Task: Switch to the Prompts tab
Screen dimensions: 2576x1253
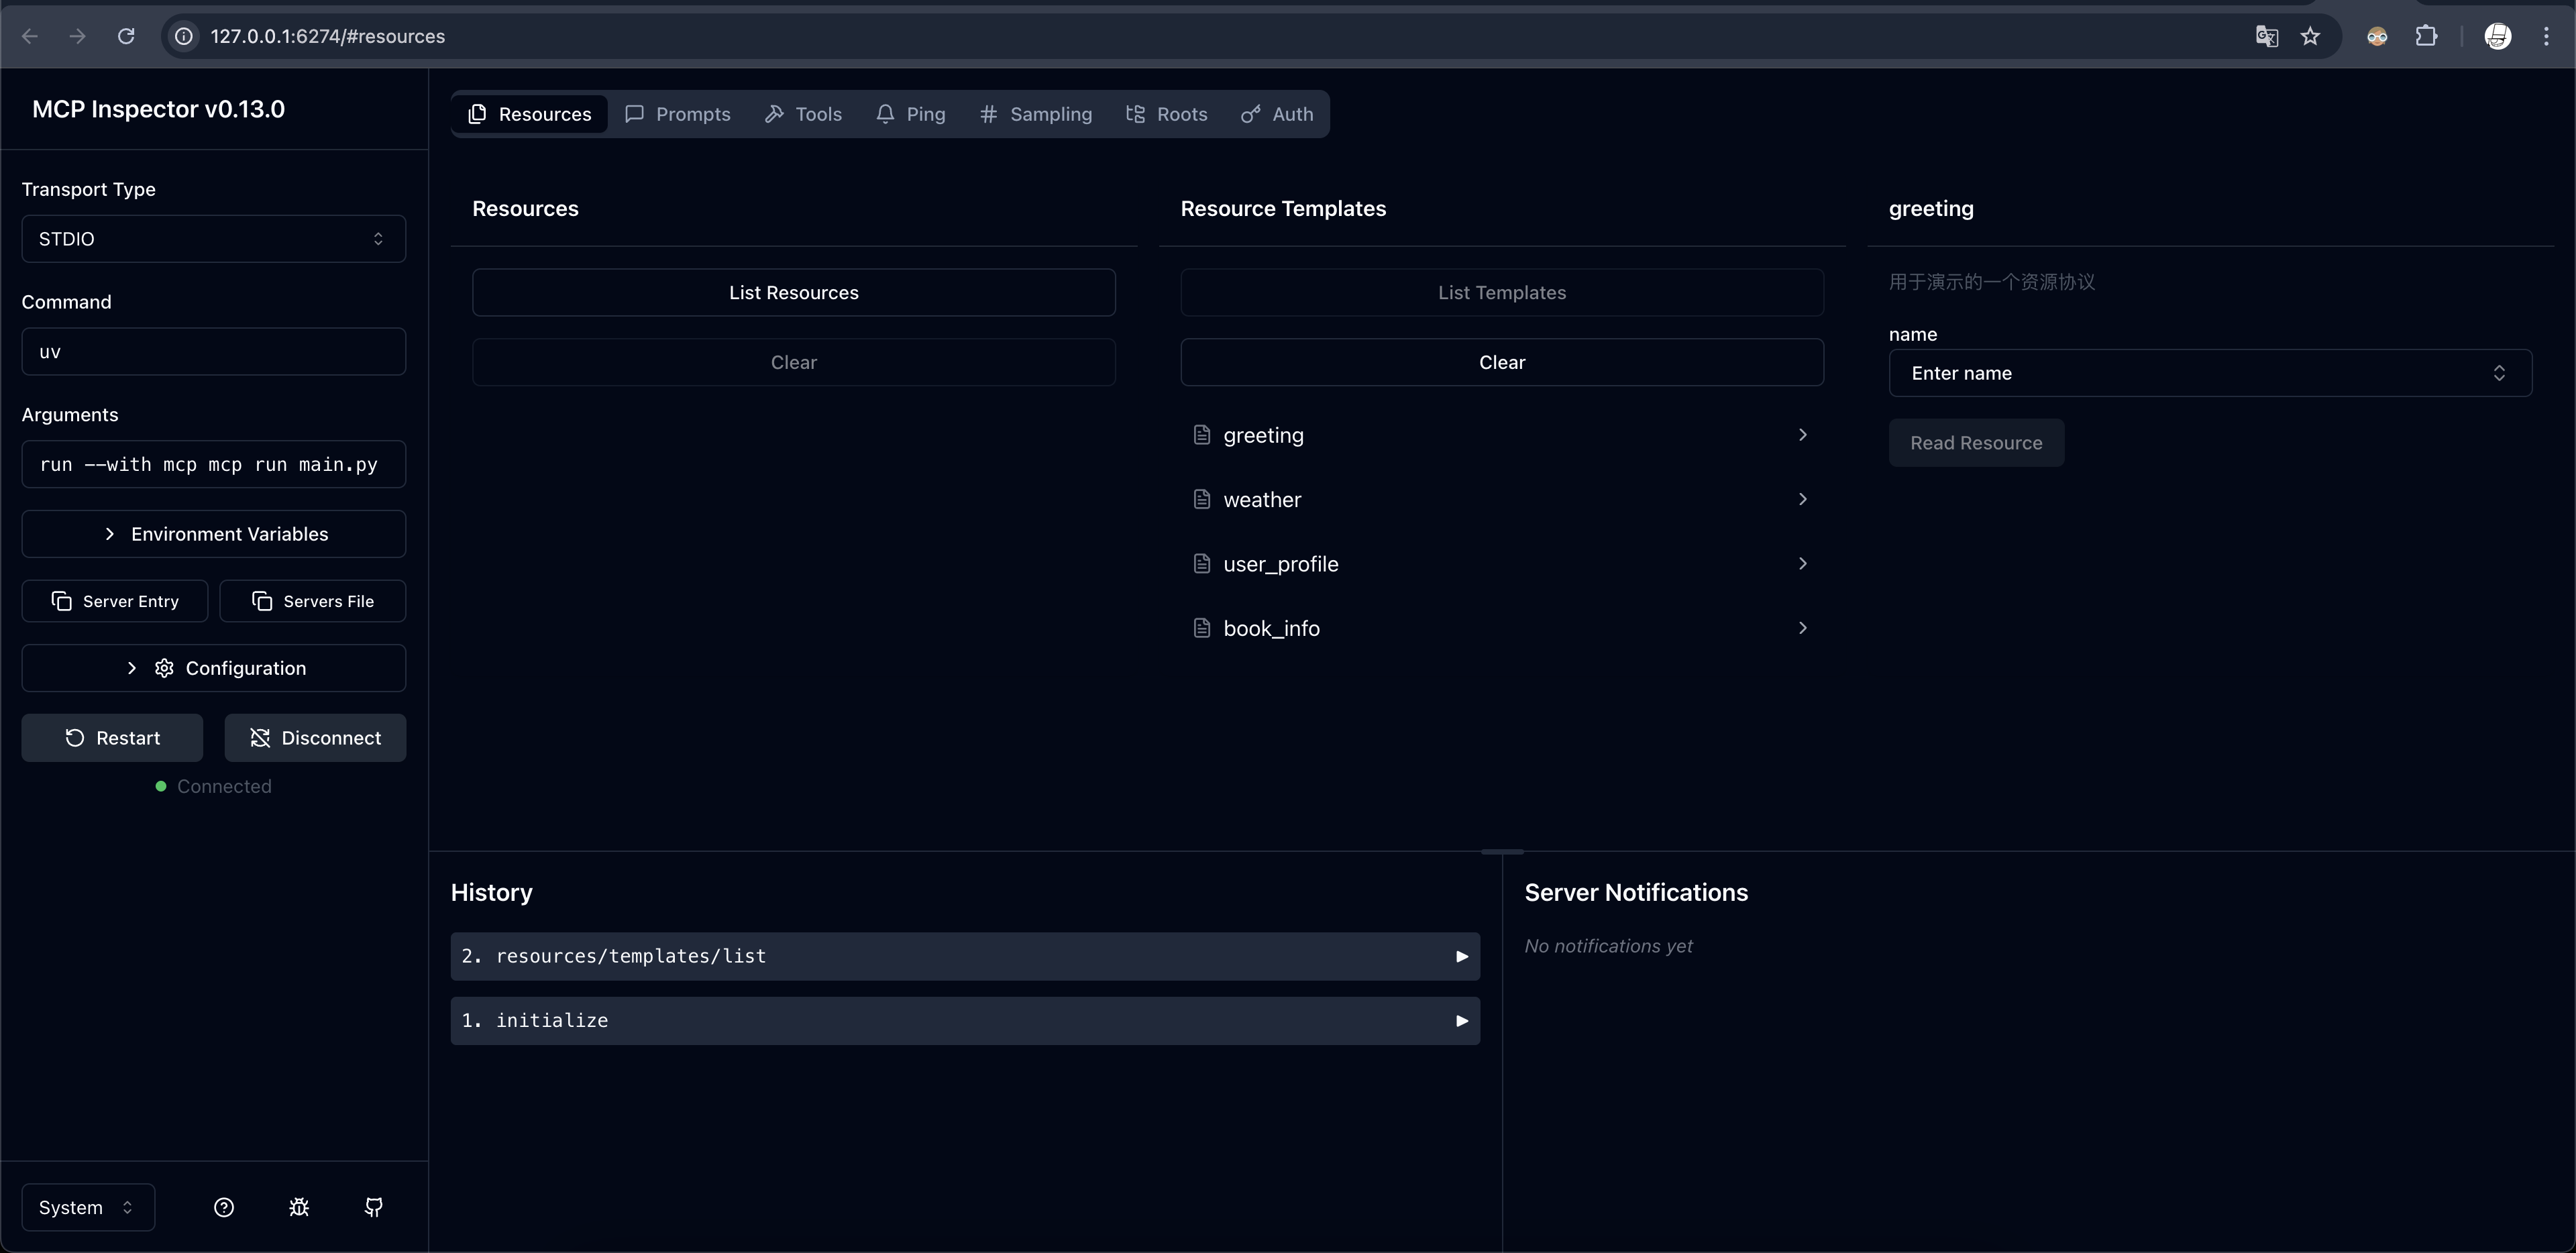Action: click(678, 114)
